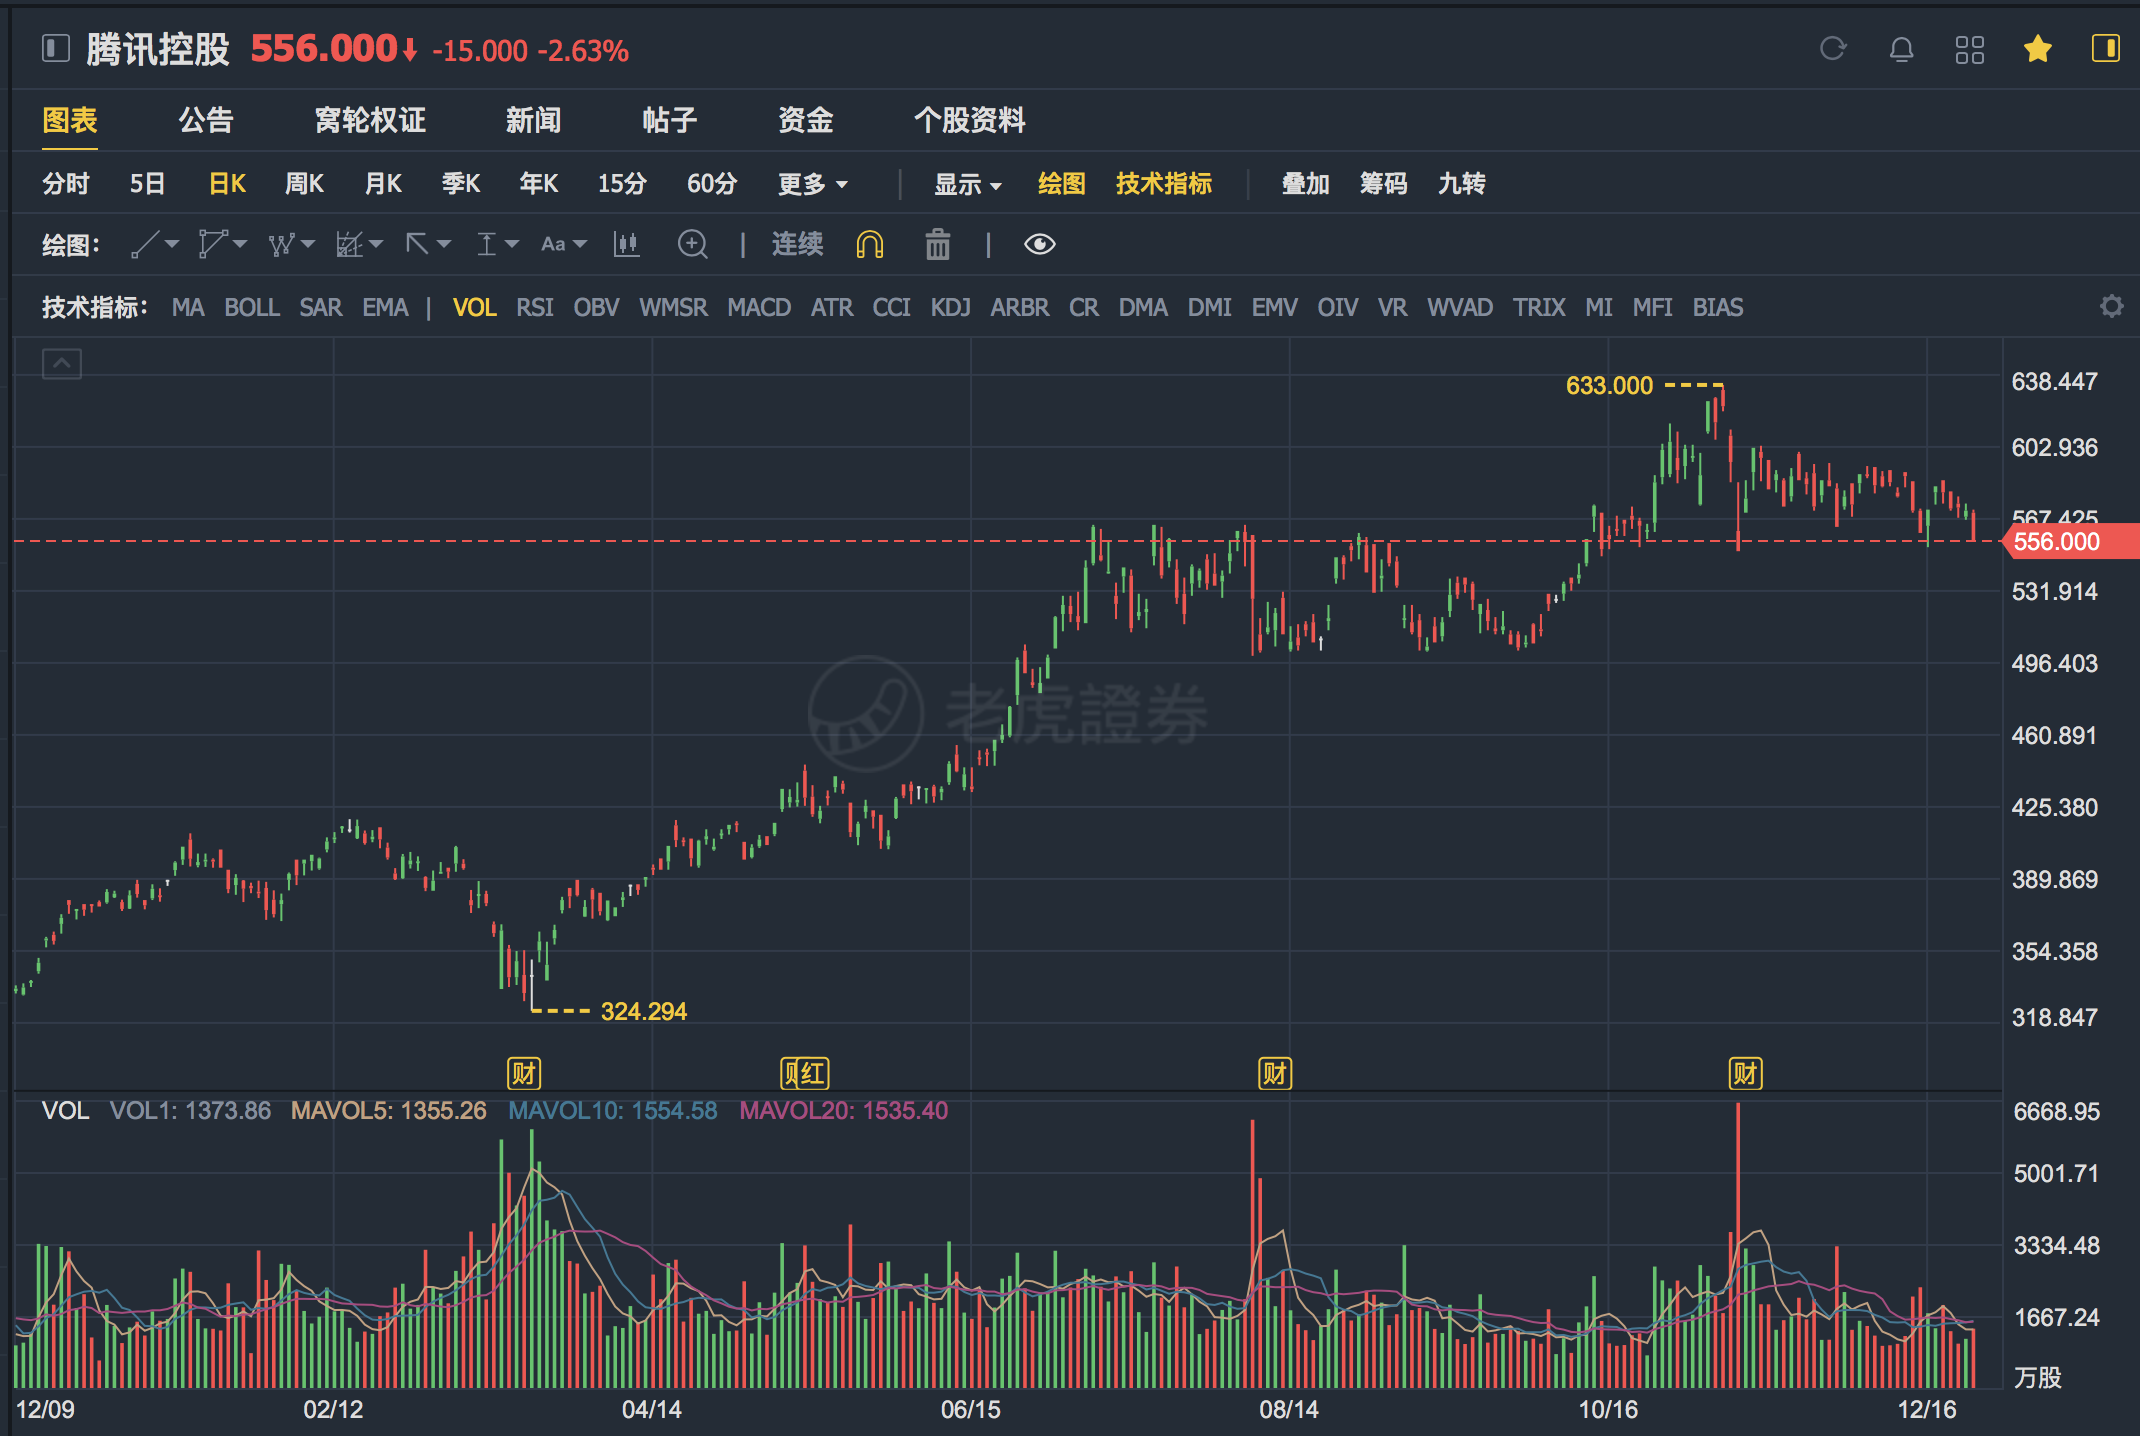Viewport: 2140px width, 1436px height.
Task: Enable the BOLL indicator
Action: pyautogui.click(x=252, y=307)
